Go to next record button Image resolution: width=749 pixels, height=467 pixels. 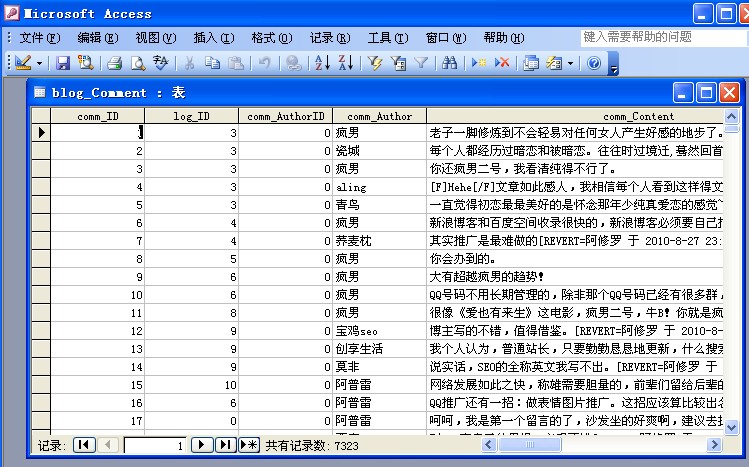pos(202,445)
